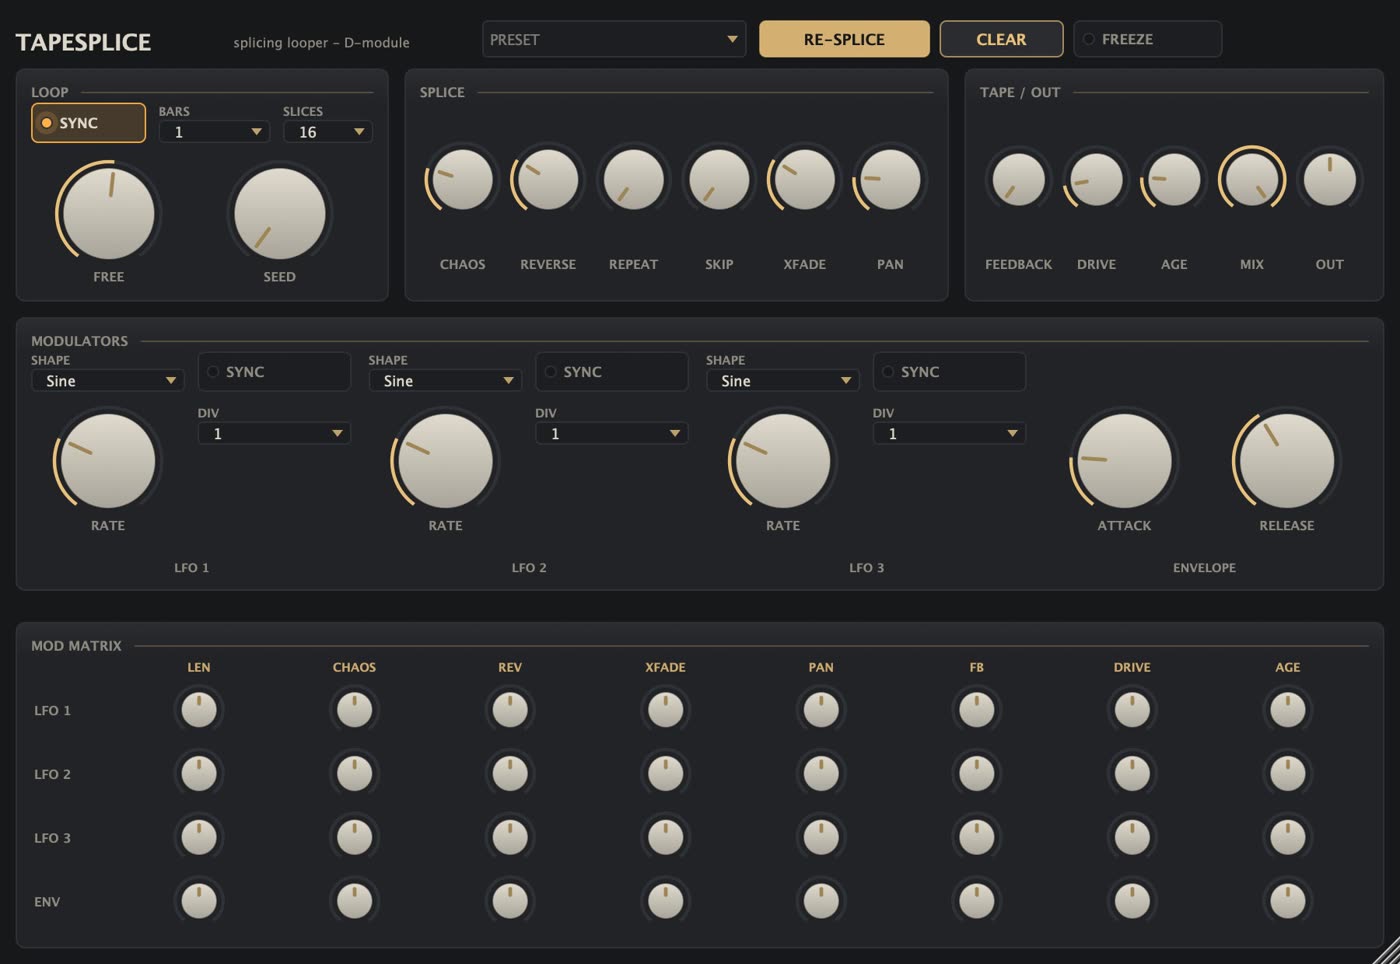Click the FREE knob in the LOOP section

pos(108,213)
